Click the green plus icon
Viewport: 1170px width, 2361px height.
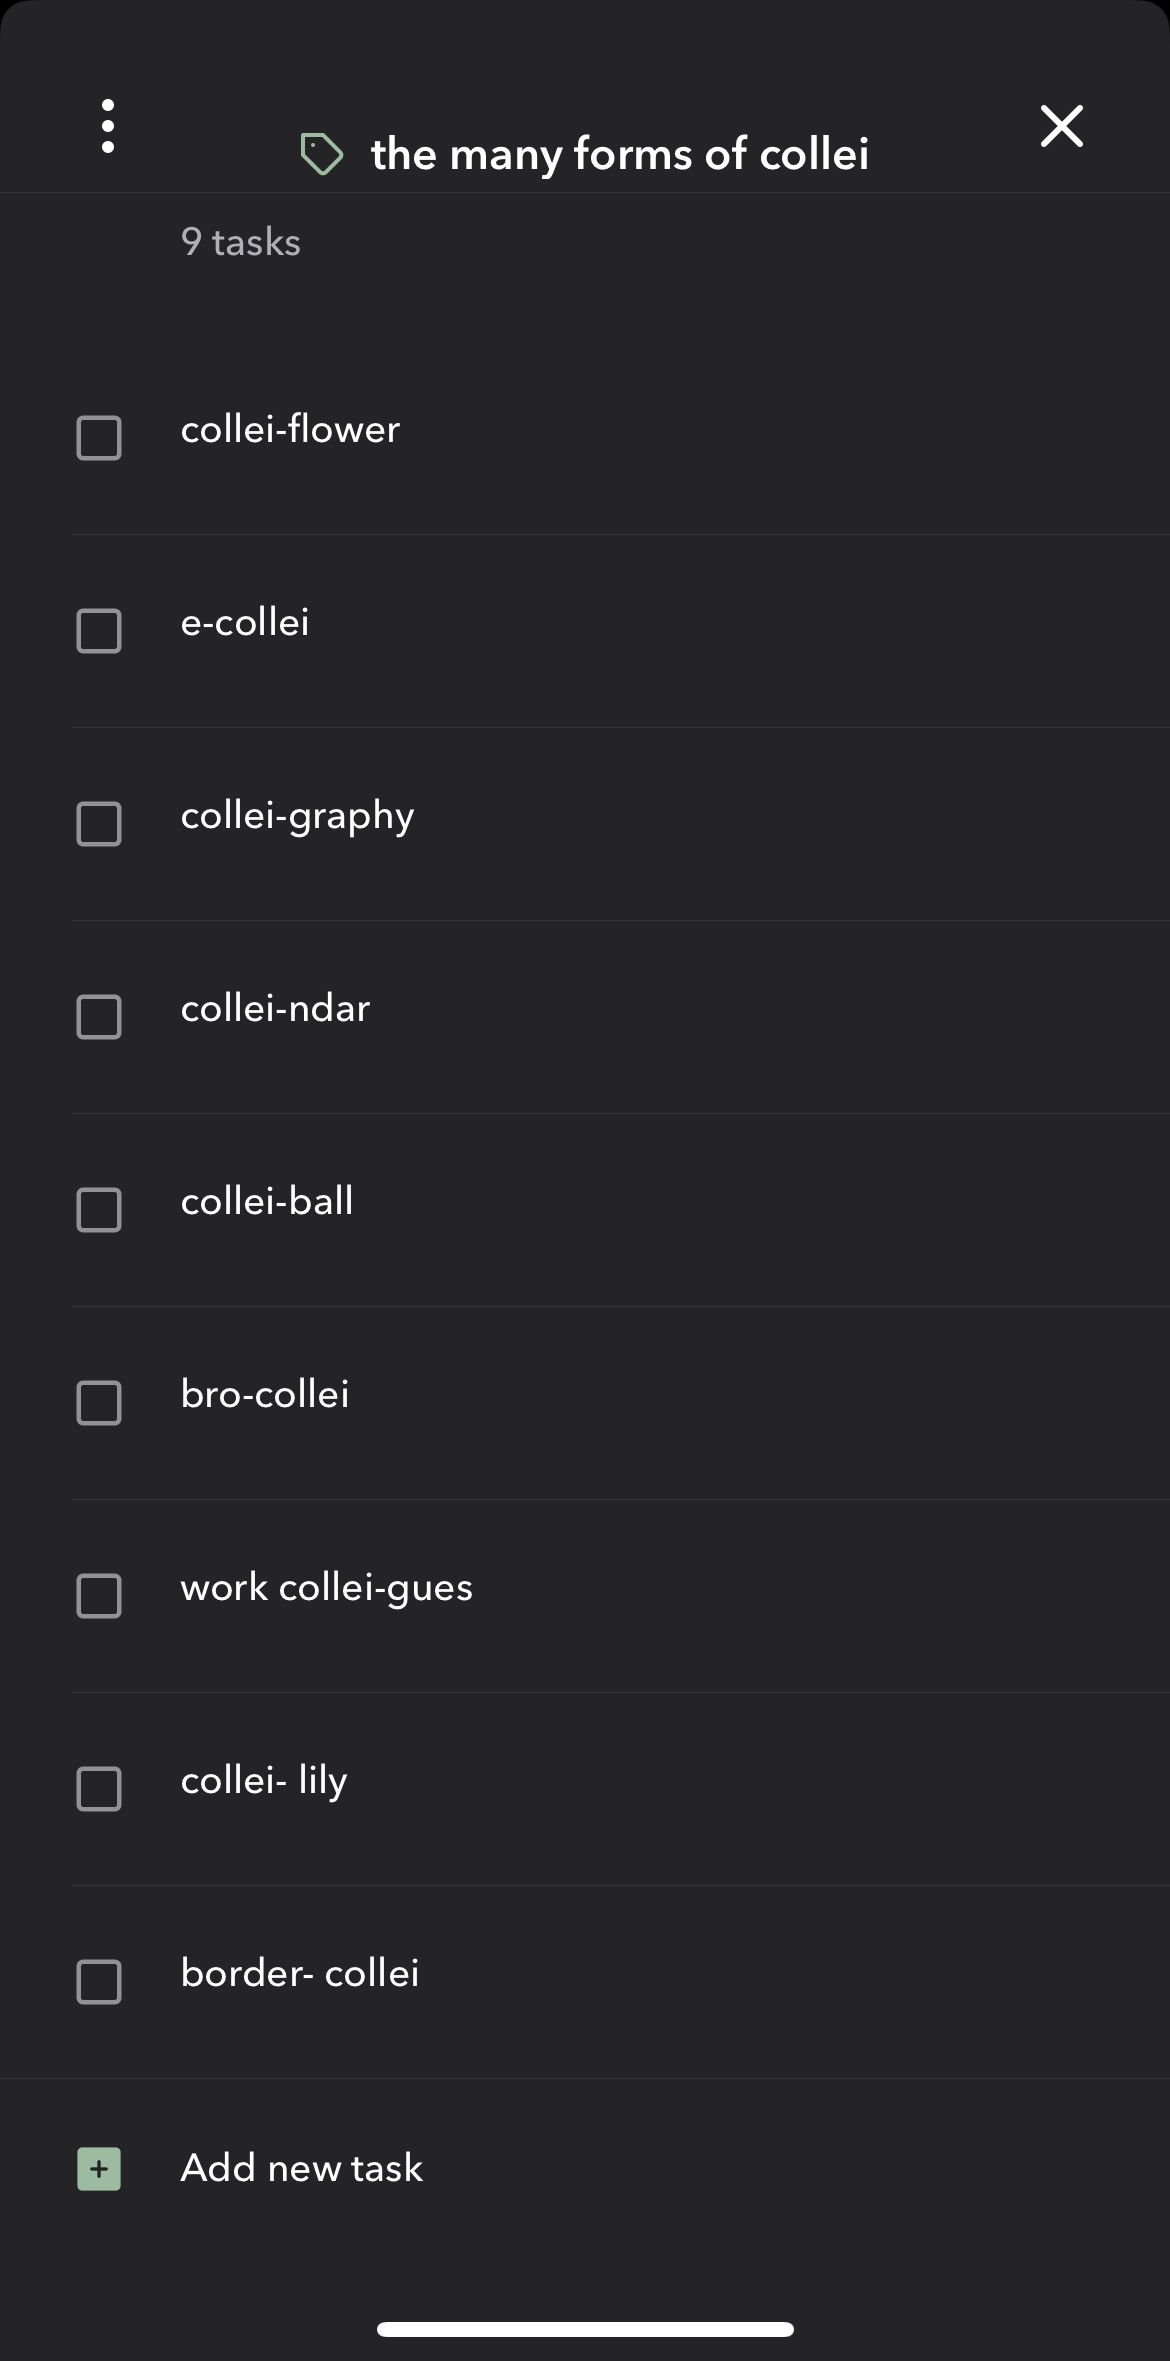(x=99, y=2168)
